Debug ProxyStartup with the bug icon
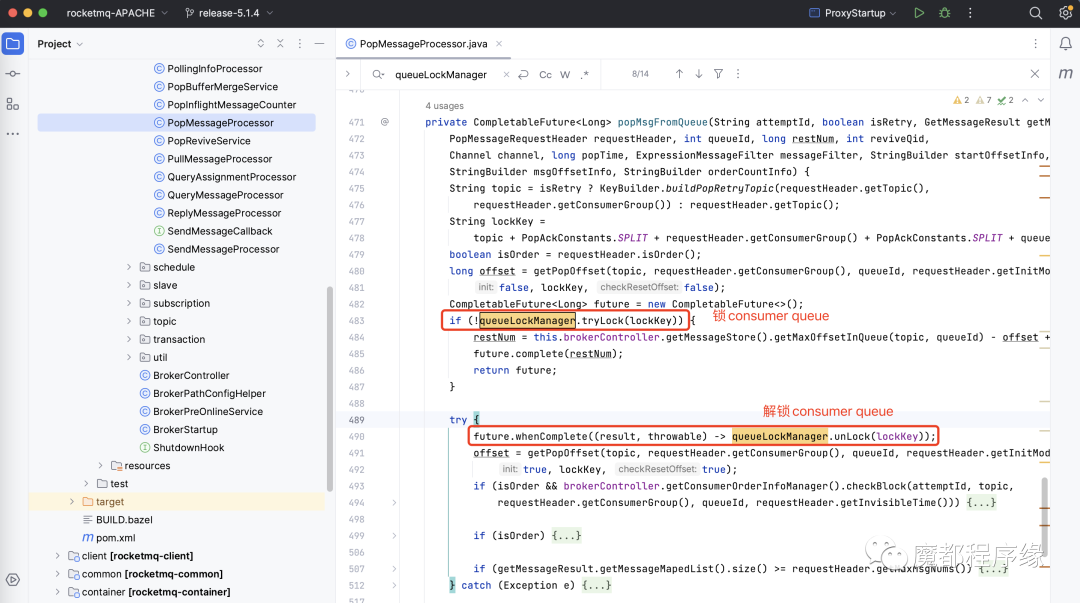Screen dimensions: 1080x603 [944, 13]
